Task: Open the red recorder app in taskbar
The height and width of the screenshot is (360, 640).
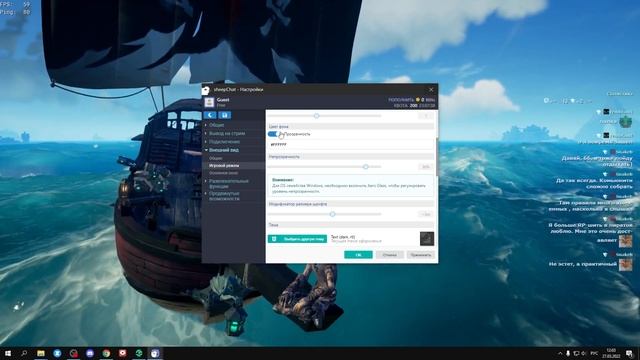Action: [x=122, y=353]
